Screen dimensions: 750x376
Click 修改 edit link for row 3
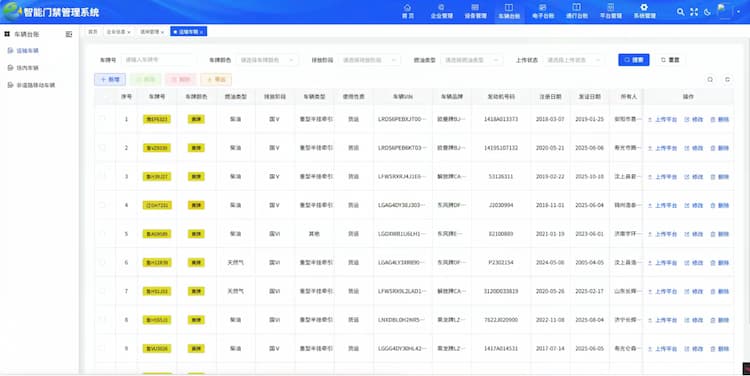pos(694,177)
